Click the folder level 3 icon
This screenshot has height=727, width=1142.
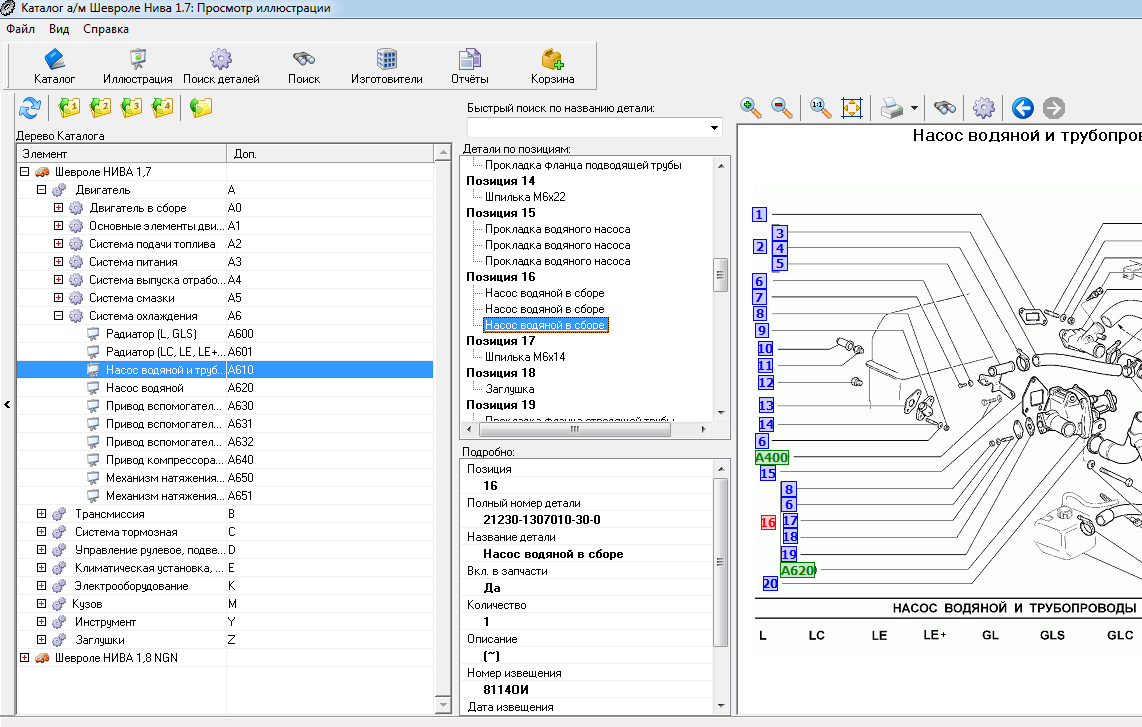tap(132, 108)
